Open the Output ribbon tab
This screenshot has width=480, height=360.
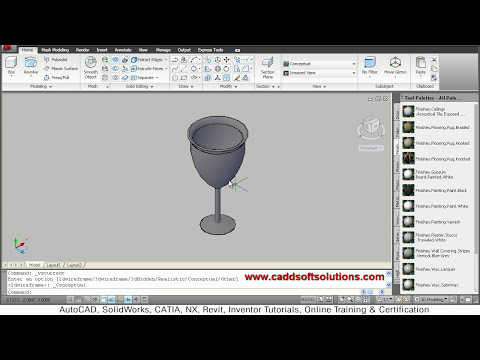tap(184, 50)
